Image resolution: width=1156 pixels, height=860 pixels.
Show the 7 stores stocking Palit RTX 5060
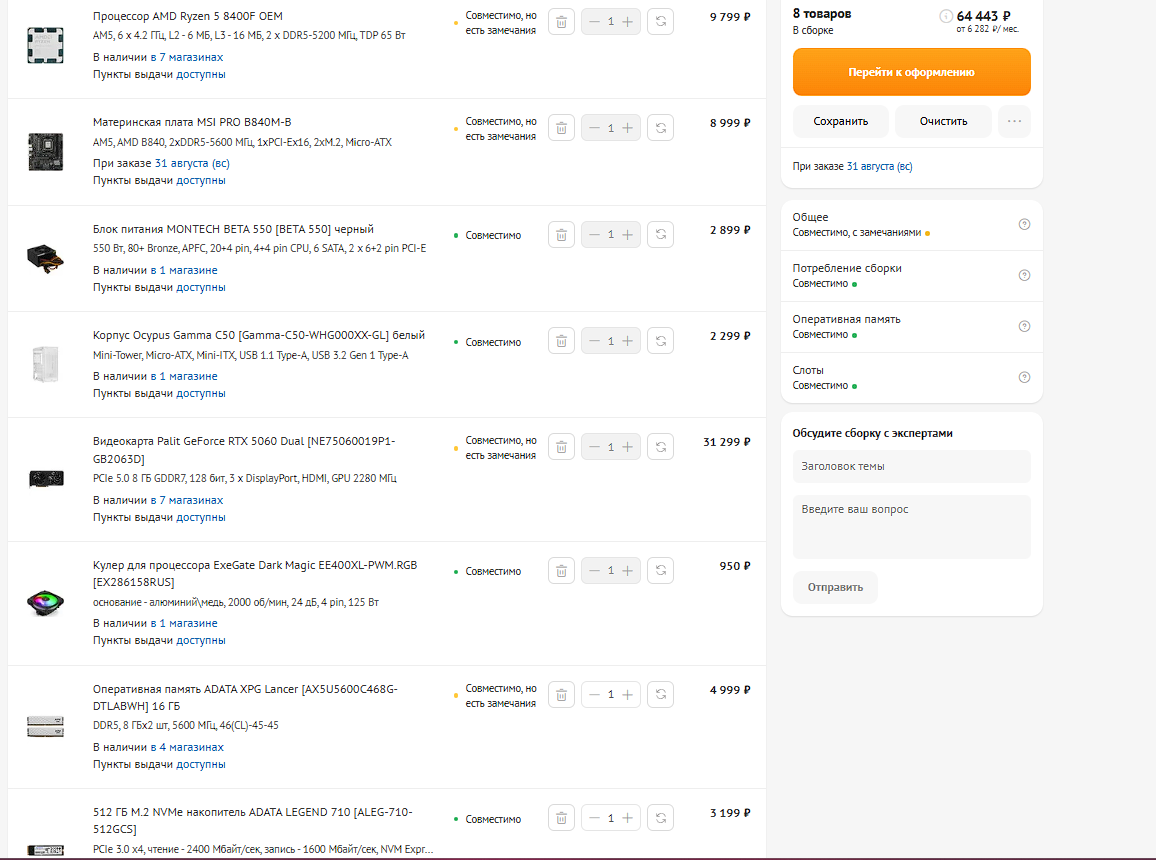click(x=187, y=500)
